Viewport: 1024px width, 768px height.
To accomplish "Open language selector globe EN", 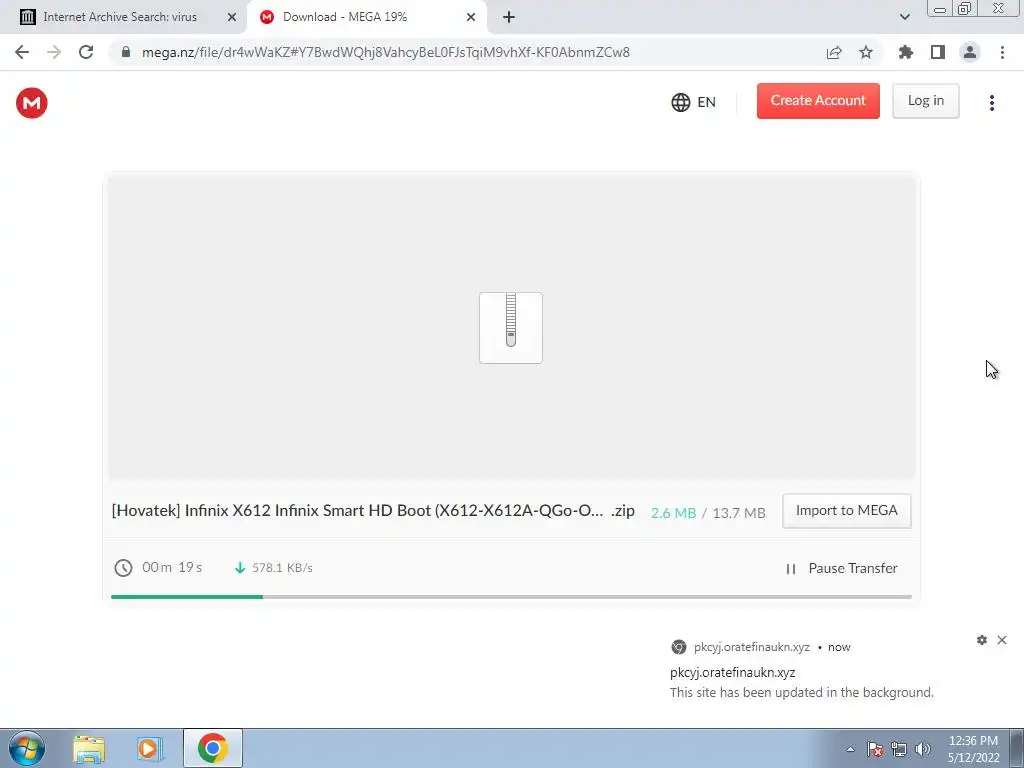I will 694,103.
